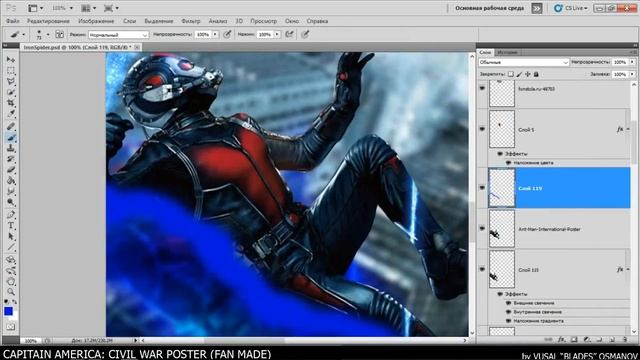
Task: Open the brush preset picker arrow
Action: [48, 35]
